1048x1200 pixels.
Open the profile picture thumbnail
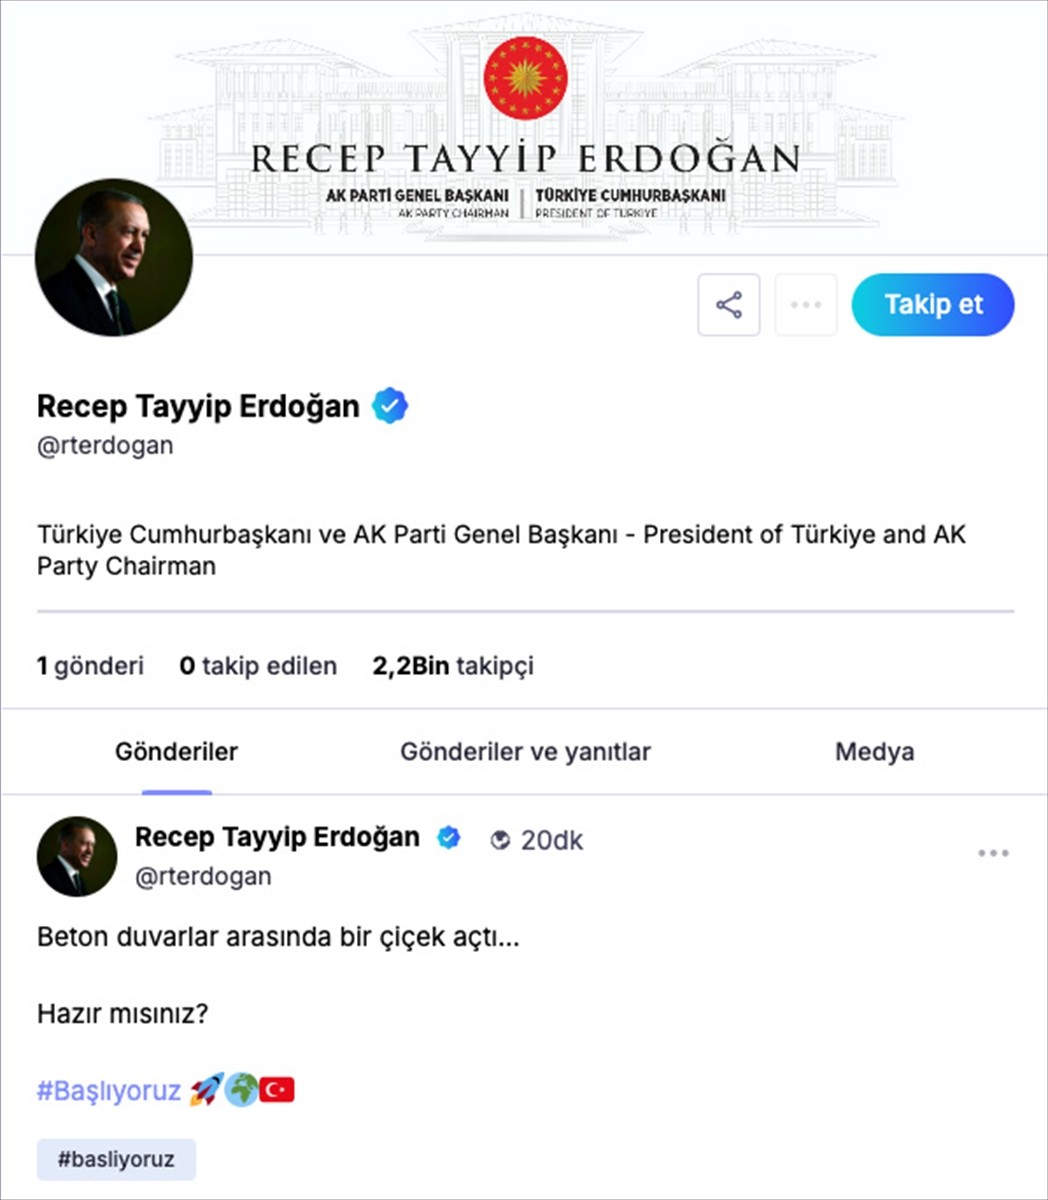(x=113, y=257)
